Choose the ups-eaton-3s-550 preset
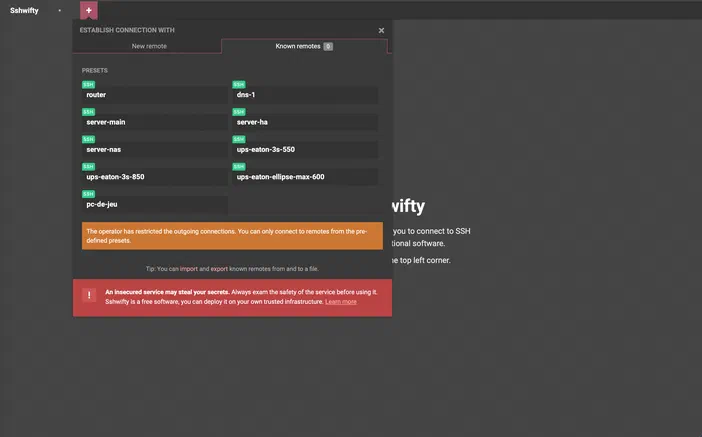 pyautogui.click(x=305, y=150)
